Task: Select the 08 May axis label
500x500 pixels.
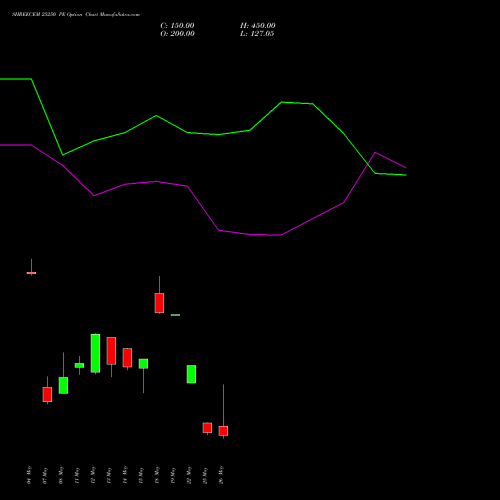Action: coord(61,475)
